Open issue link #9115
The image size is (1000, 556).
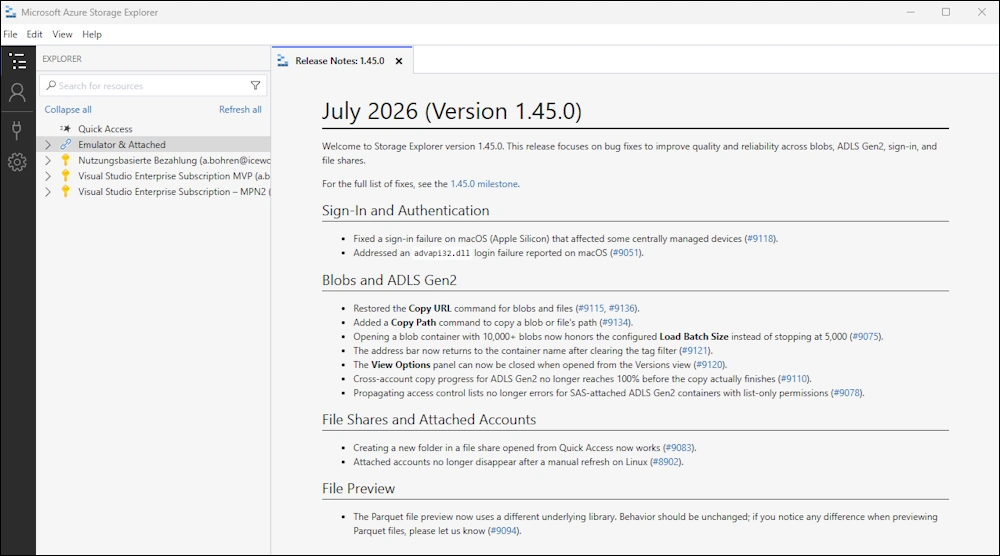tap(591, 308)
